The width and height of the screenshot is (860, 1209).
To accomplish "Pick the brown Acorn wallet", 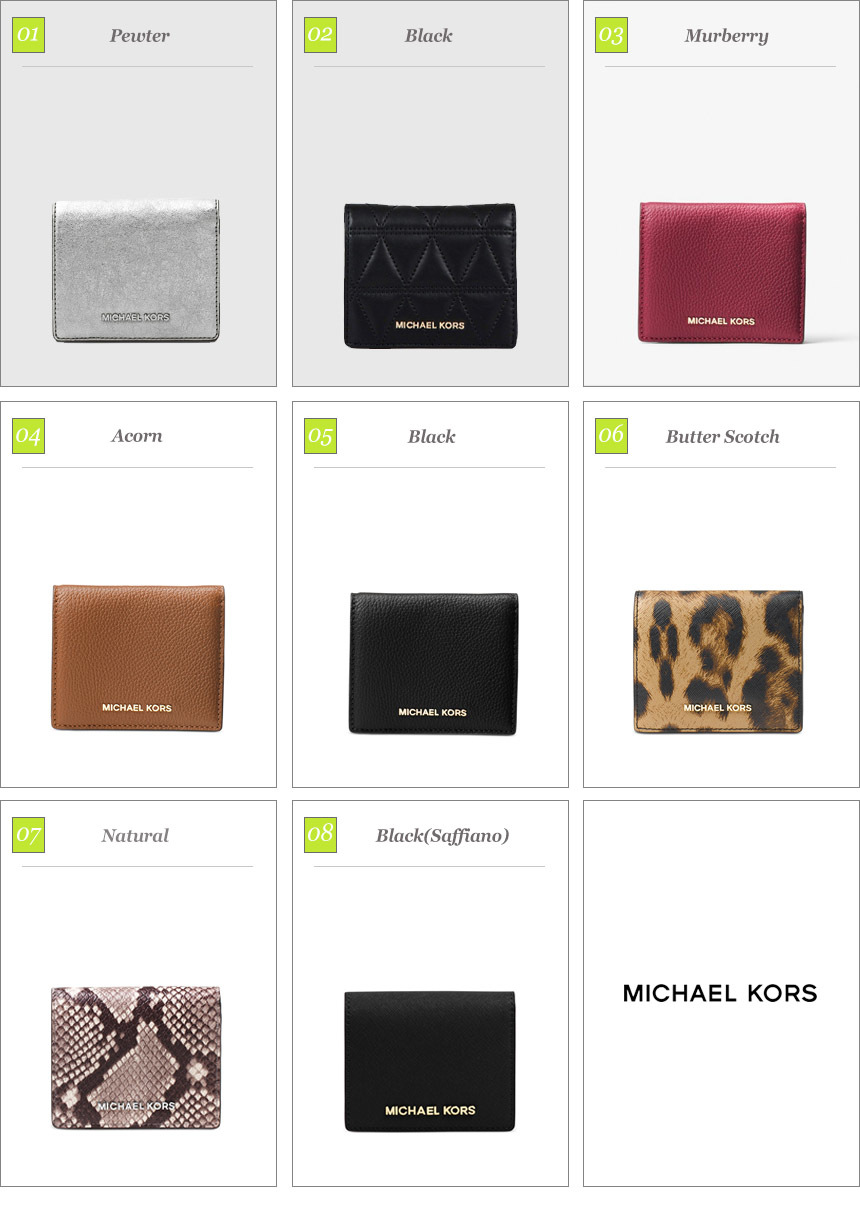I will 138,658.
